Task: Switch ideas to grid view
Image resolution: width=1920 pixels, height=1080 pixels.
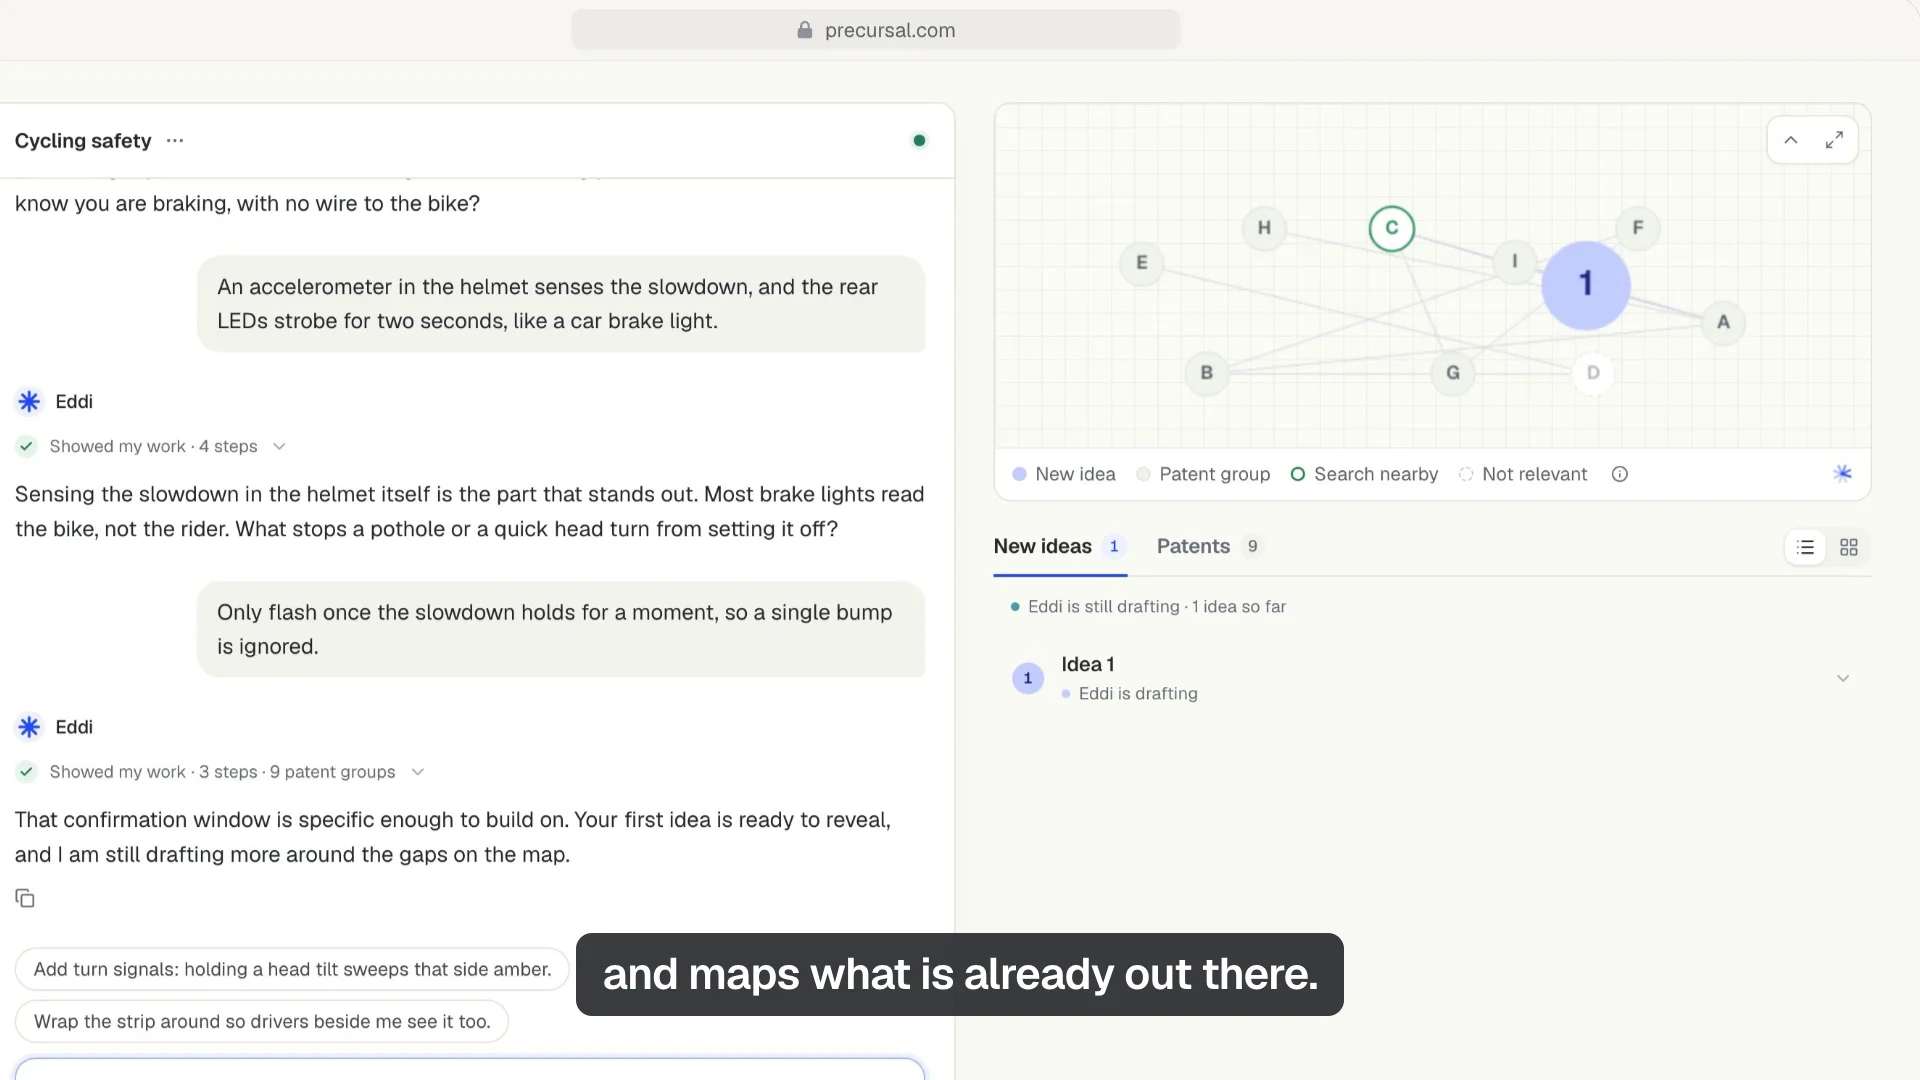Action: pyautogui.click(x=1848, y=547)
